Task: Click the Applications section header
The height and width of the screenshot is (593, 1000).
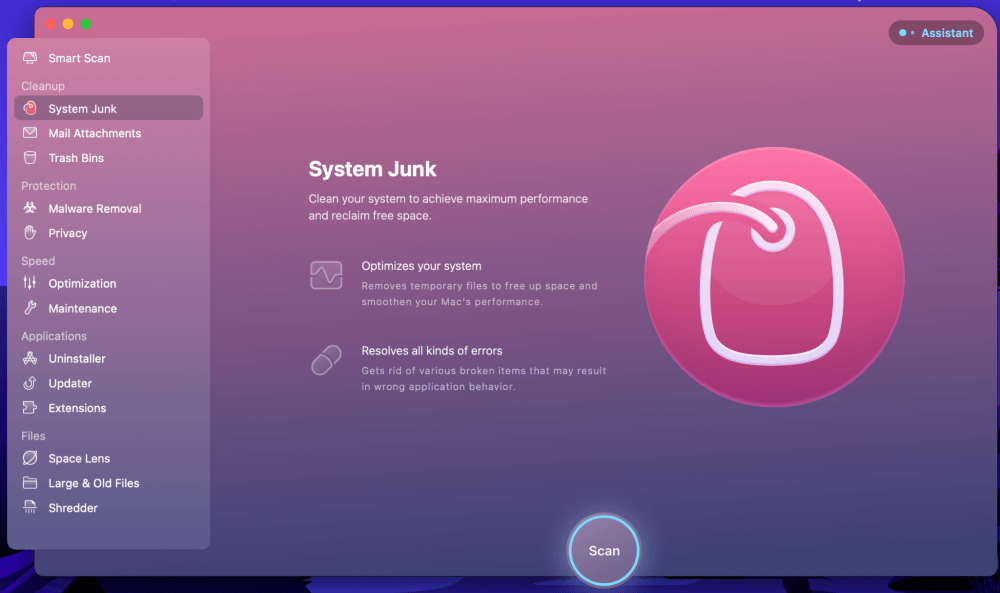Action: (54, 336)
